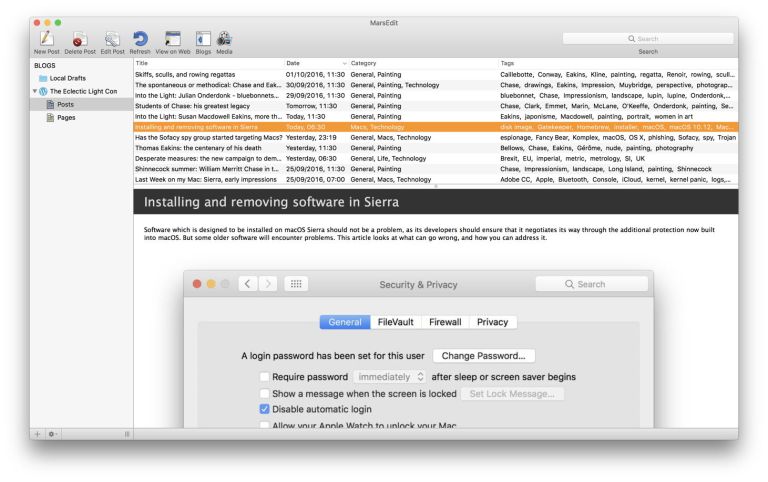Click the forward arrow in Security & Privacy
This screenshot has width=768, height=482.
click(x=268, y=284)
